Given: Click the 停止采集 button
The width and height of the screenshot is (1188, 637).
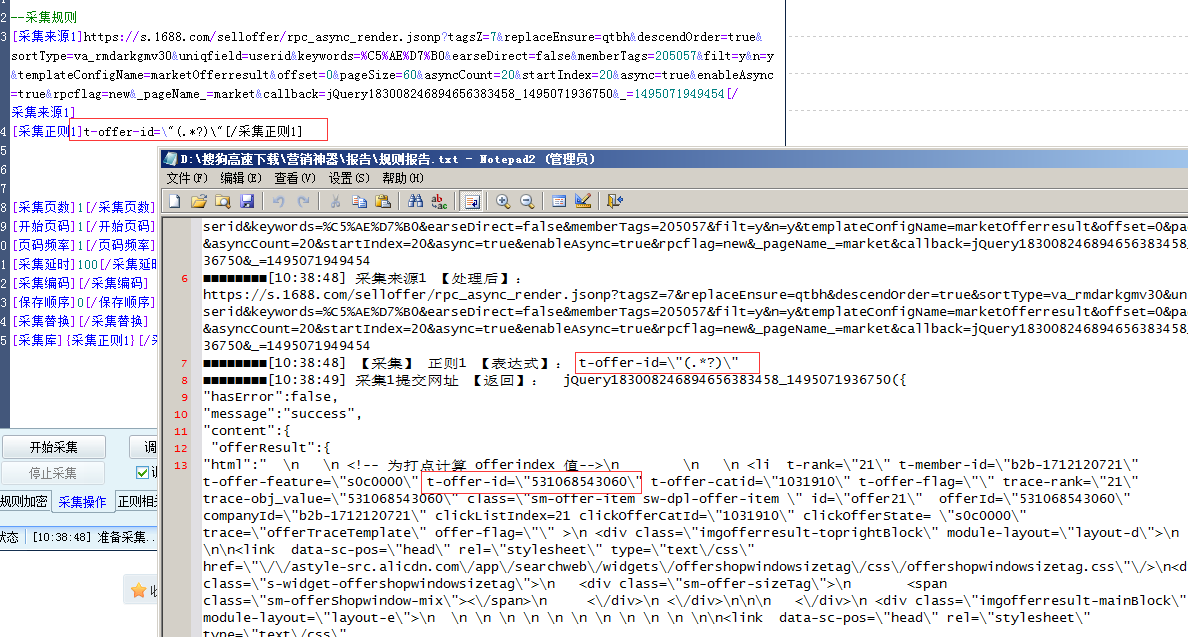Looking at the screenshot, I should tap(53, 473).
